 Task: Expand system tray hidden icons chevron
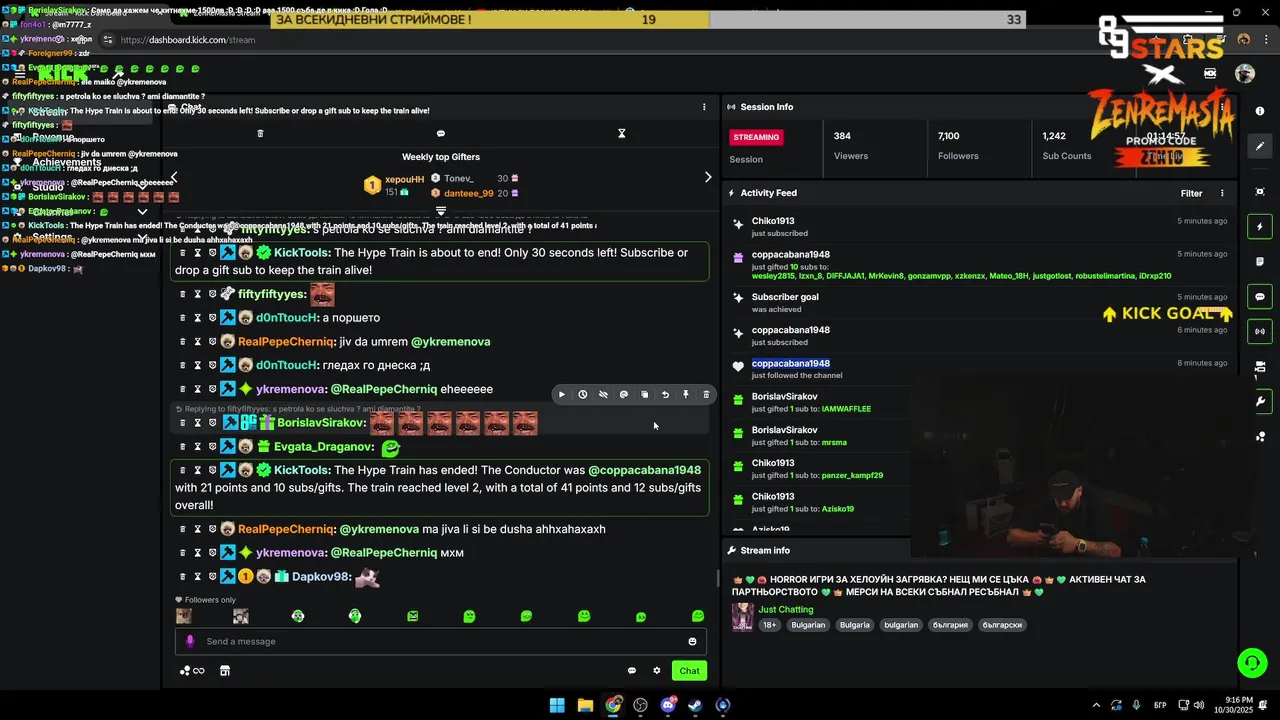coord(1096,705)
